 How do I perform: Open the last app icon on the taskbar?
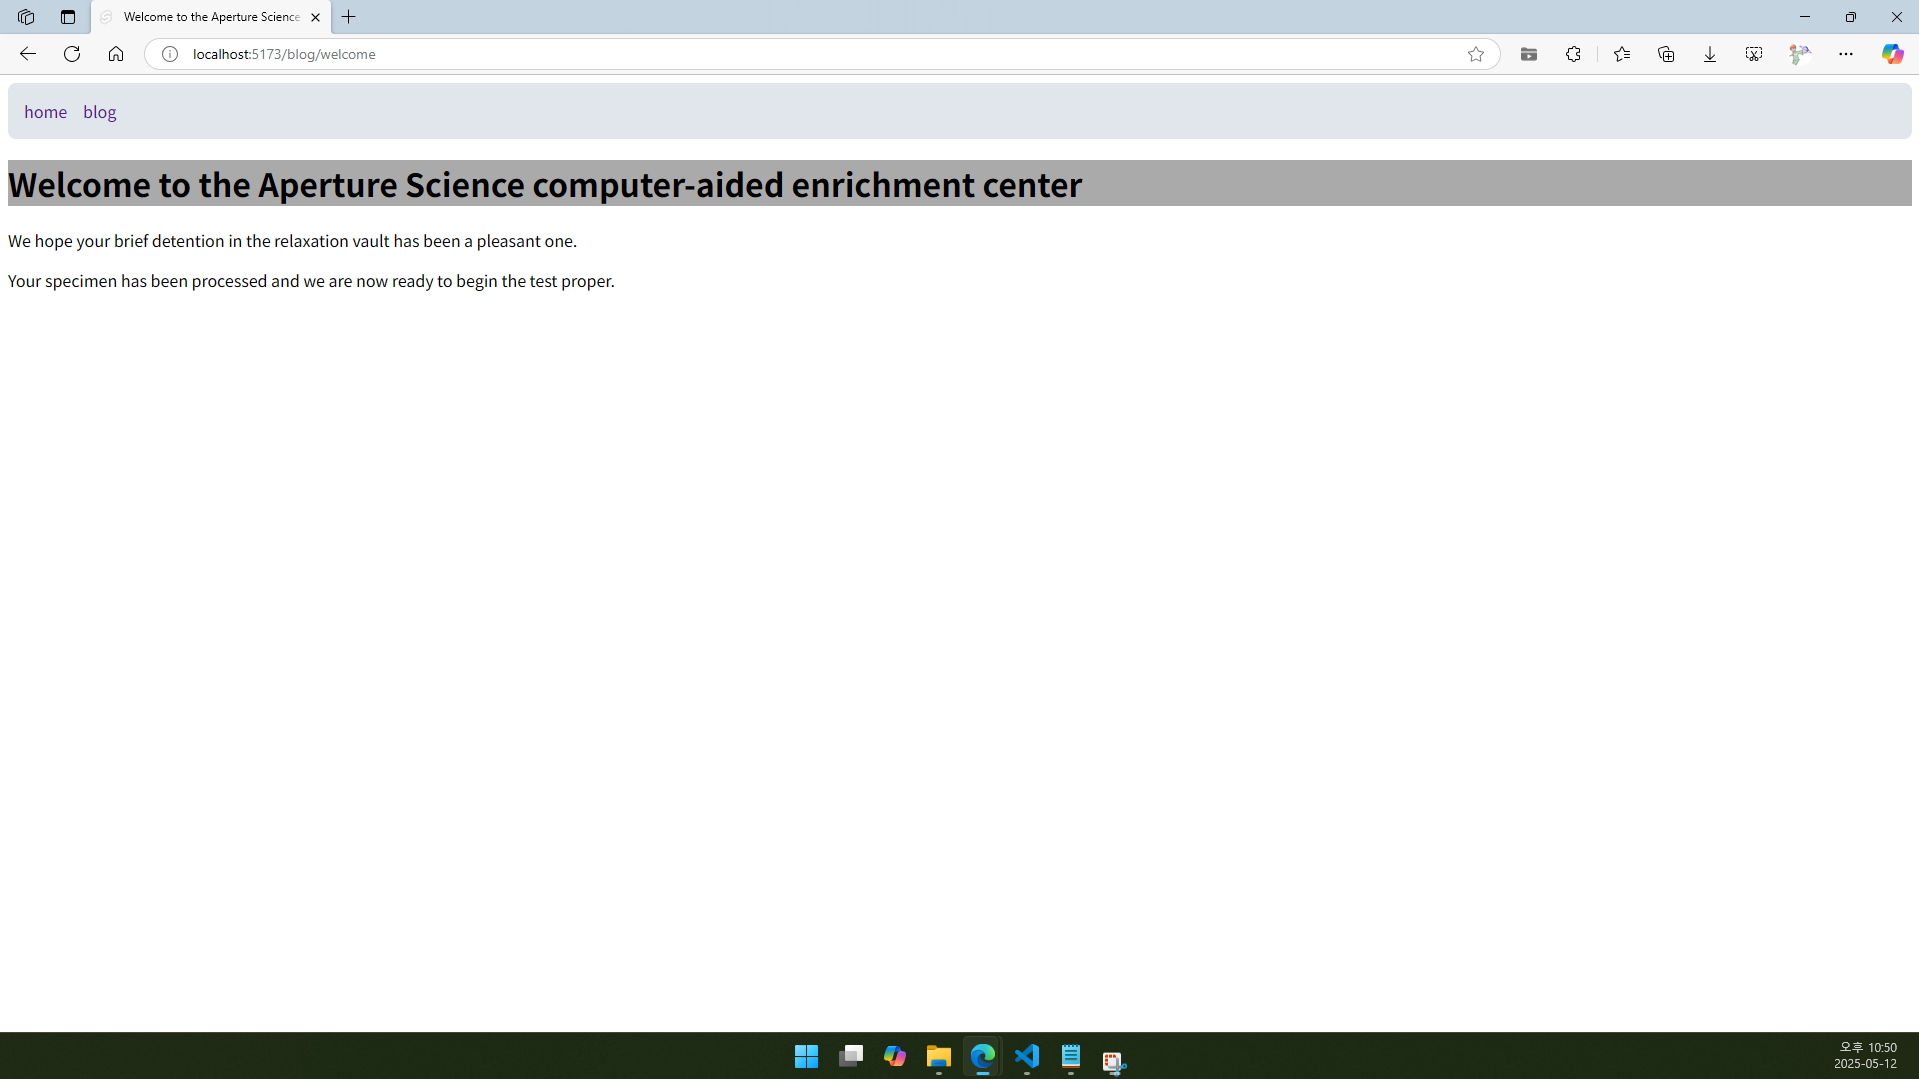(1114, 1060)
